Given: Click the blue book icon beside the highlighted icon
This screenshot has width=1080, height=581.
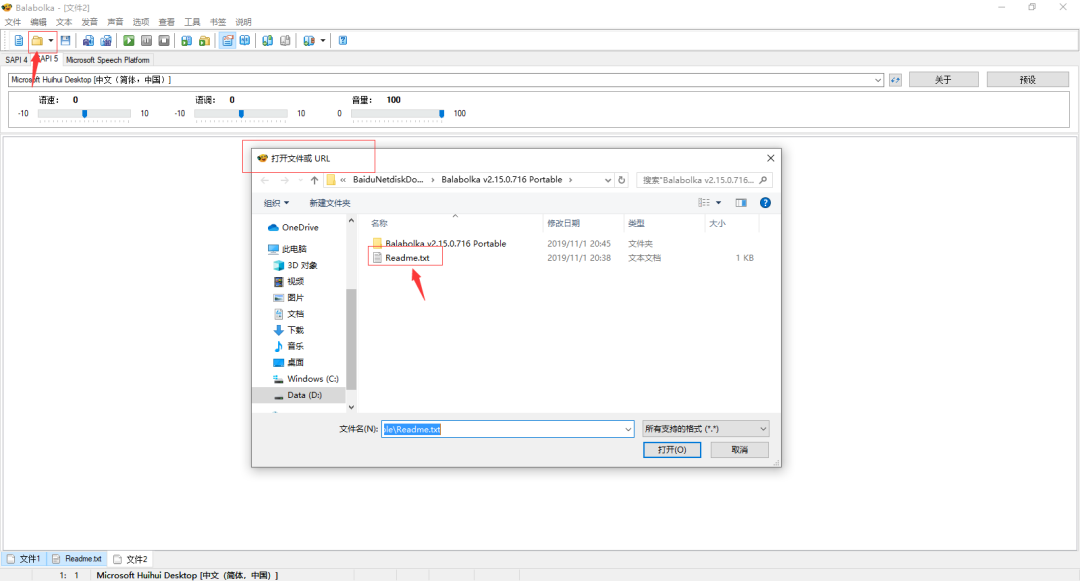Looking at the screenshot, I should pos(245,41).
